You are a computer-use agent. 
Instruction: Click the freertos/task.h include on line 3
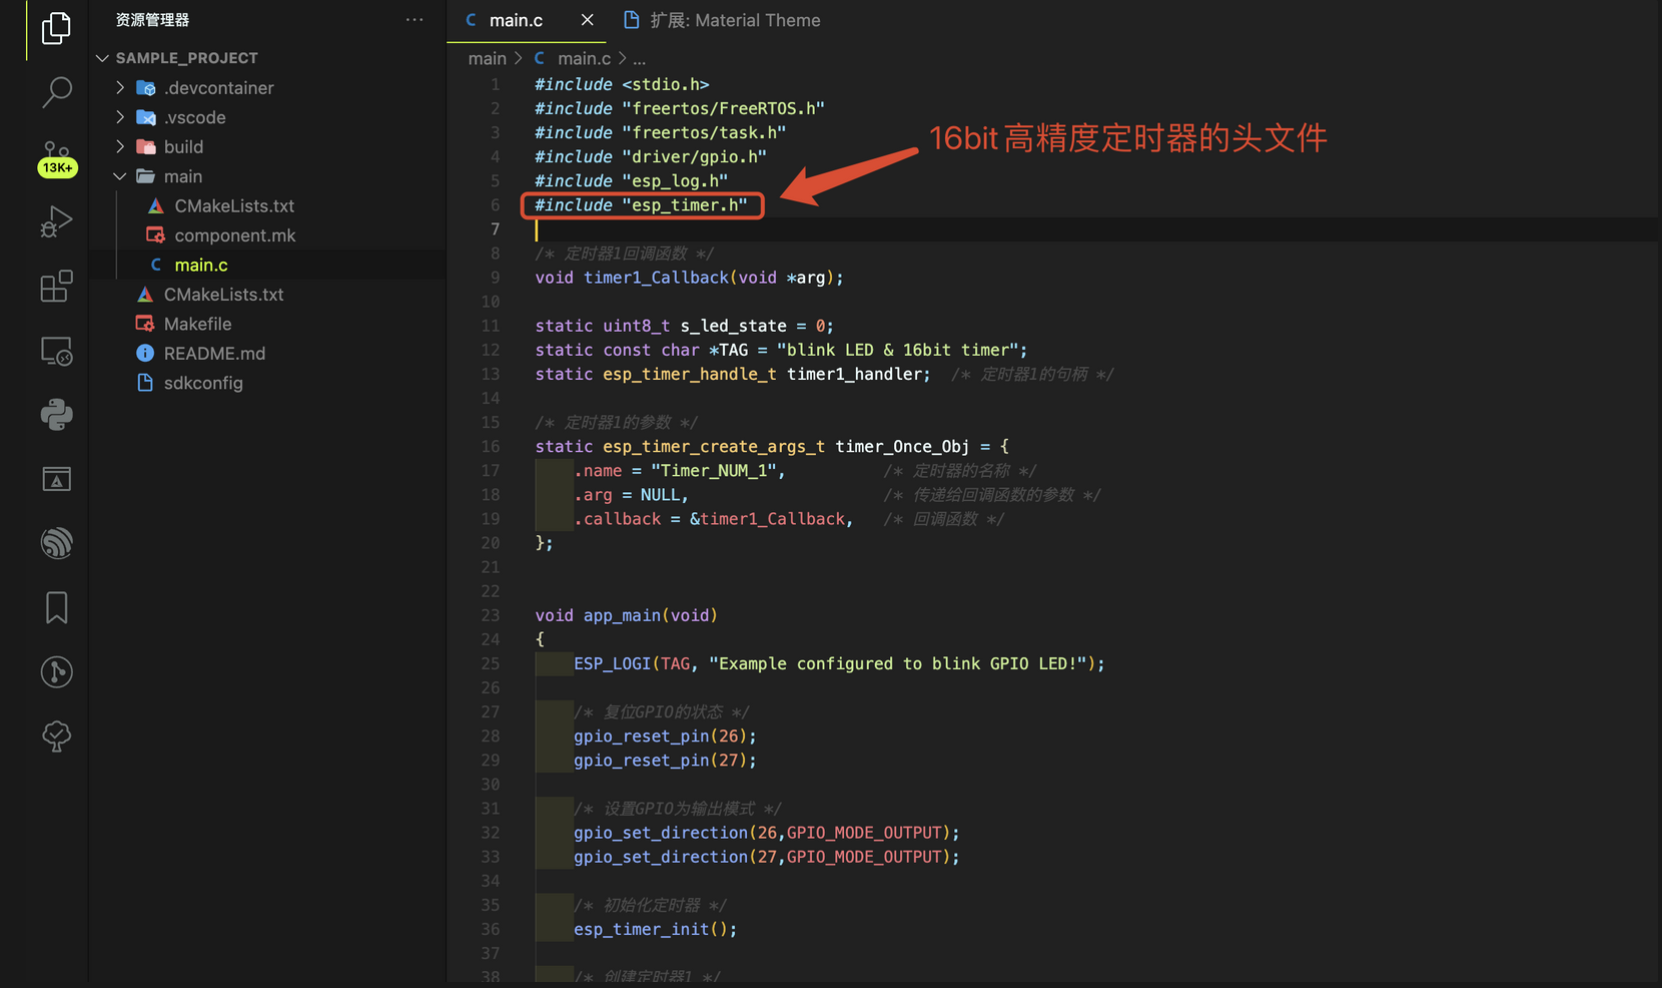[660, 133]
